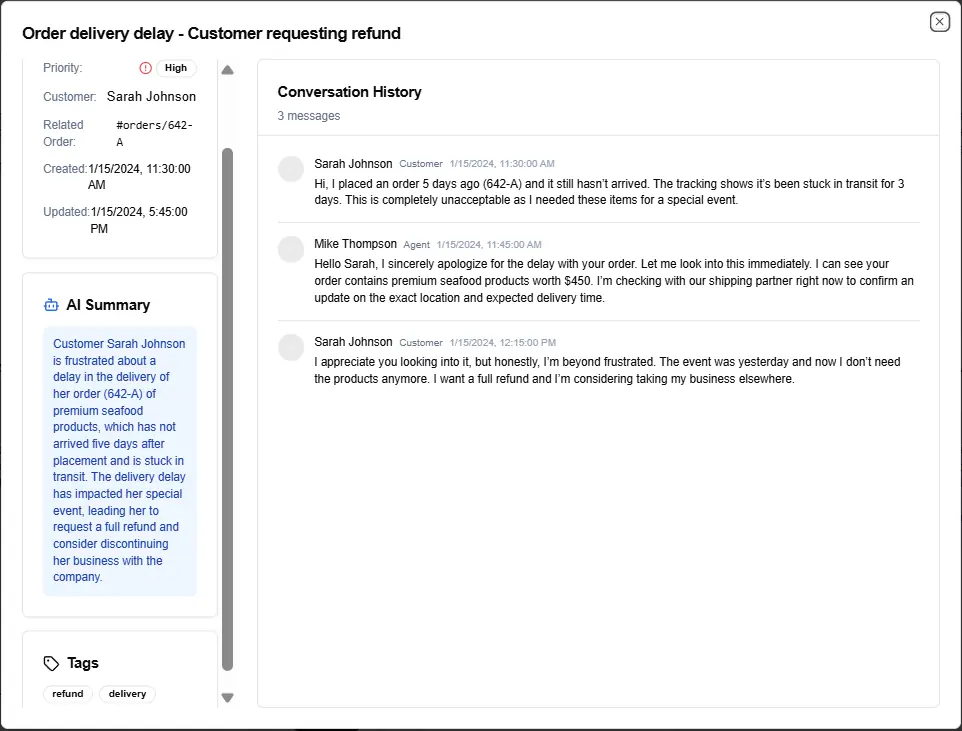Click the High priority badge
Image resolution: width=962 pixels, height=731 pixels.
pos(176,68)
